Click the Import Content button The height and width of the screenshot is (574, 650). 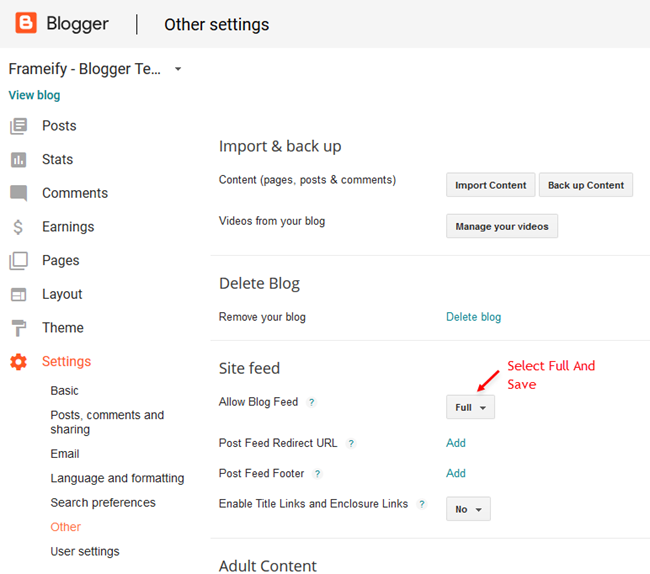[x=491, y=185]
